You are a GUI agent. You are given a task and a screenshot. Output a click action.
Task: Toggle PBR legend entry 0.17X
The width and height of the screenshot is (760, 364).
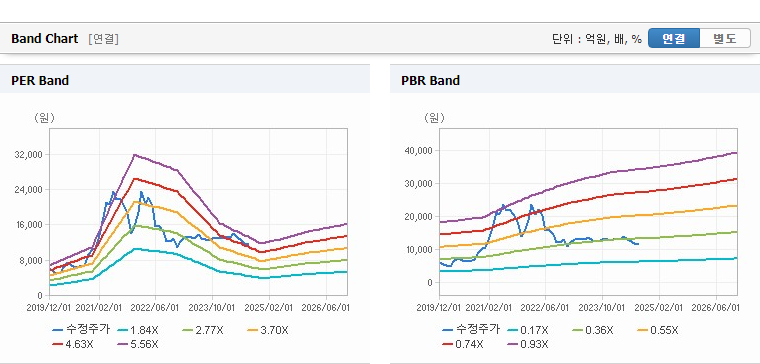click(x=528, y=331)
